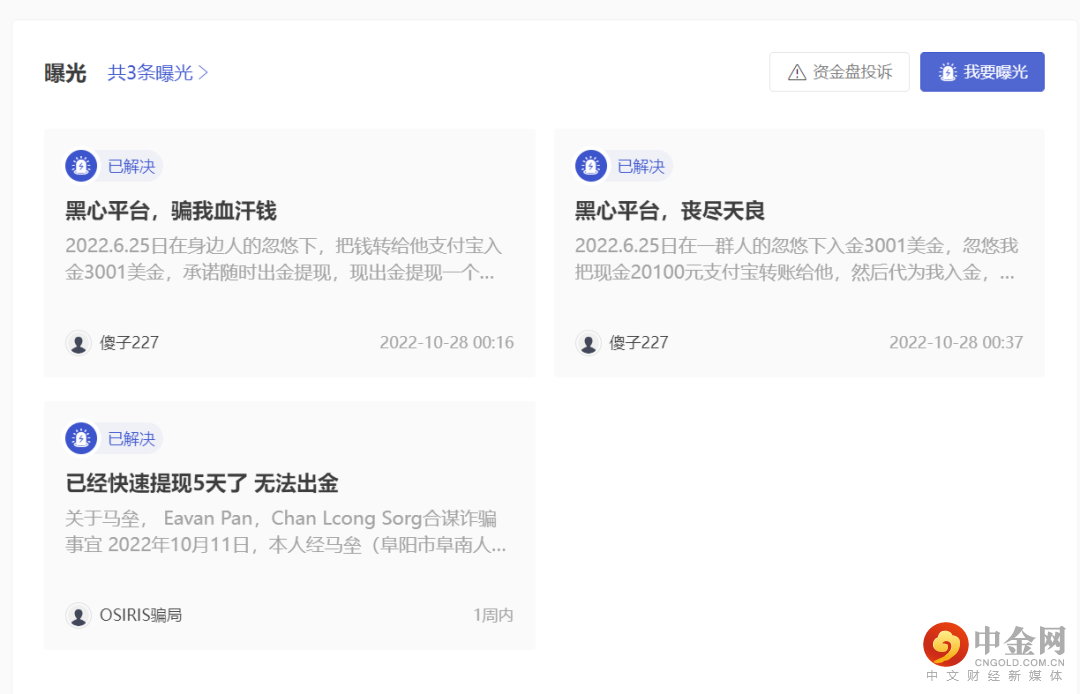Click the 资金盘投诉 button

coord(839,71)
